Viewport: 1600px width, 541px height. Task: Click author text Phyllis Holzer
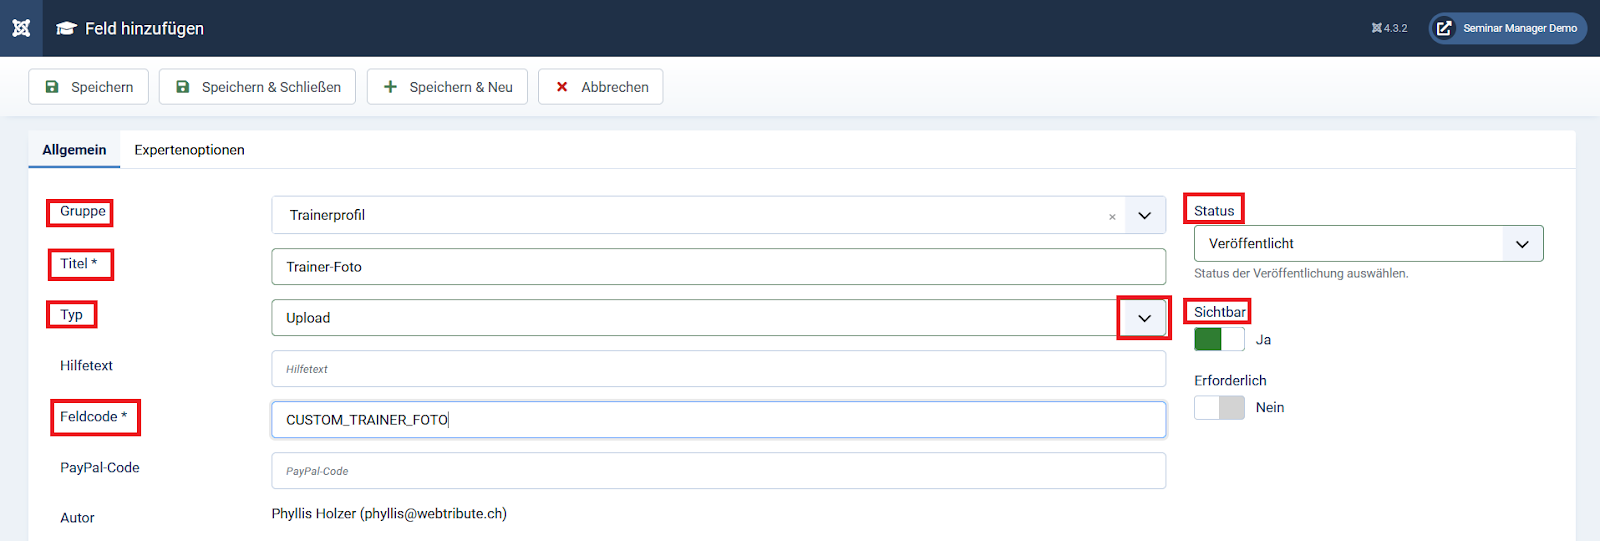coord(389,514)
